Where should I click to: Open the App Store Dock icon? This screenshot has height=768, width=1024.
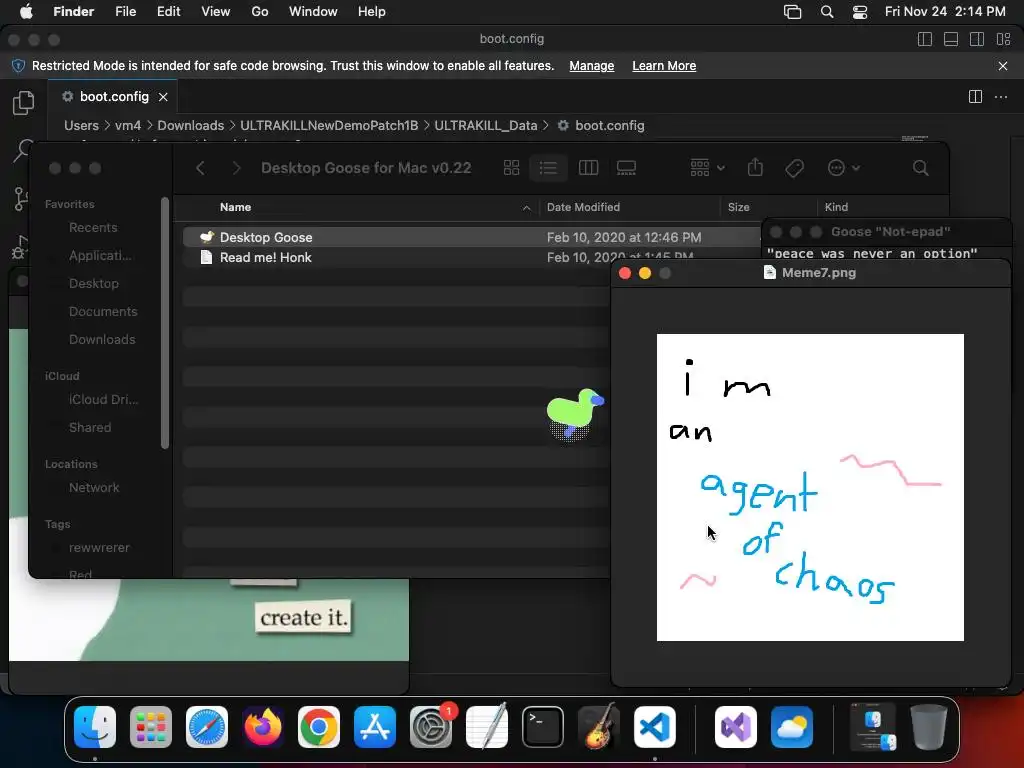coord(375,727)
